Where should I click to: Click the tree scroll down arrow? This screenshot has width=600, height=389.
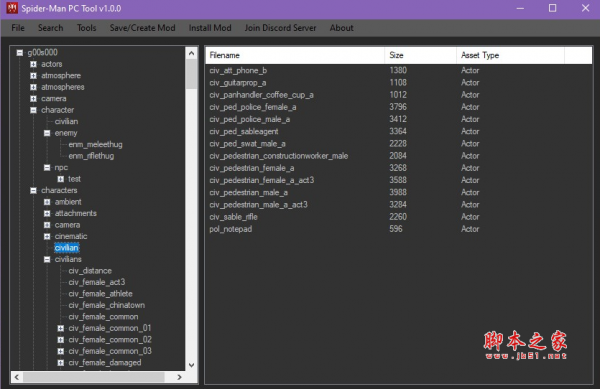[x=192, y=365]
